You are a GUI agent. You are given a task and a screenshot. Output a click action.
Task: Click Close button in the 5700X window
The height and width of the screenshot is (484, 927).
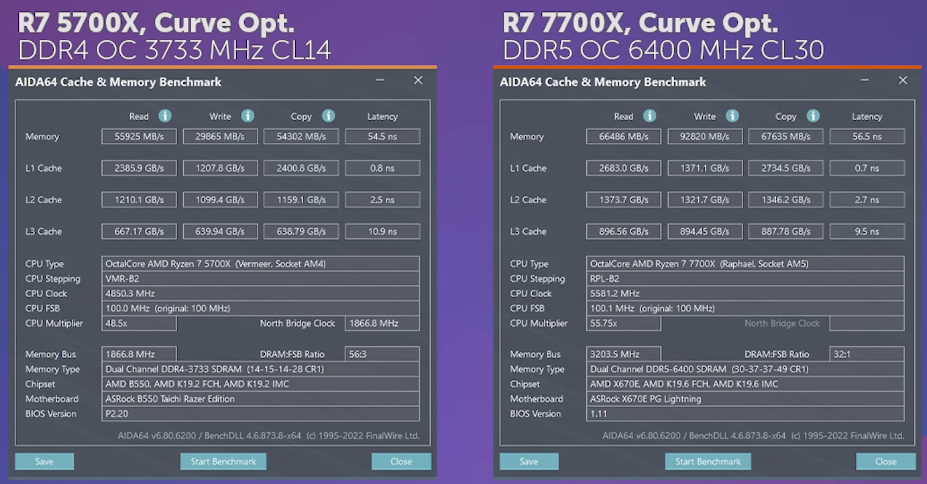pyautogui.click(x=401, y=462)
